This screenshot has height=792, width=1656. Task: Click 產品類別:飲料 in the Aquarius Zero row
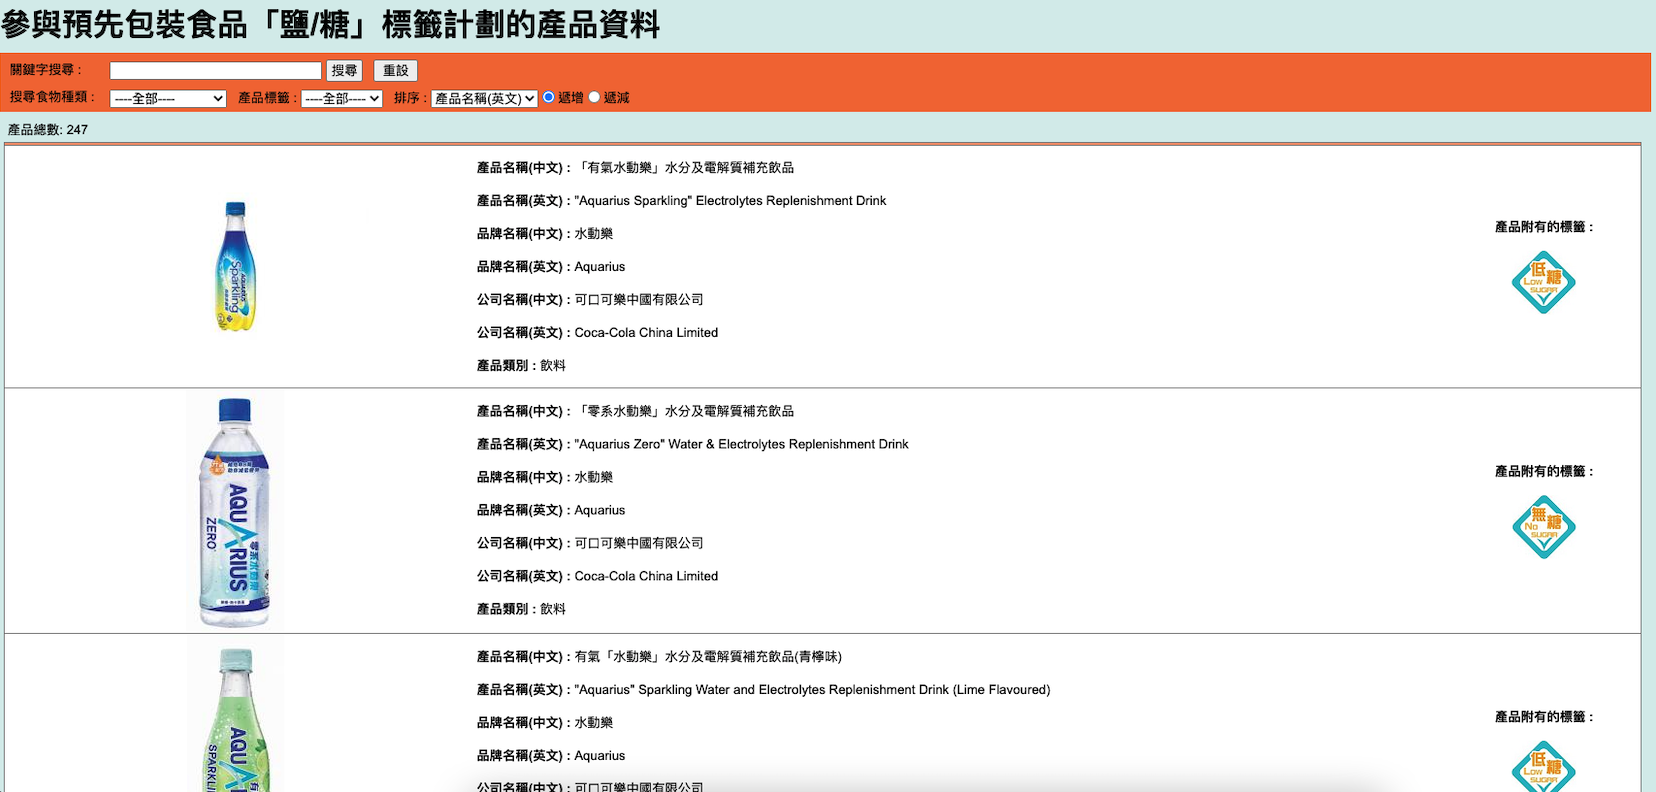(x=521, y=609)
